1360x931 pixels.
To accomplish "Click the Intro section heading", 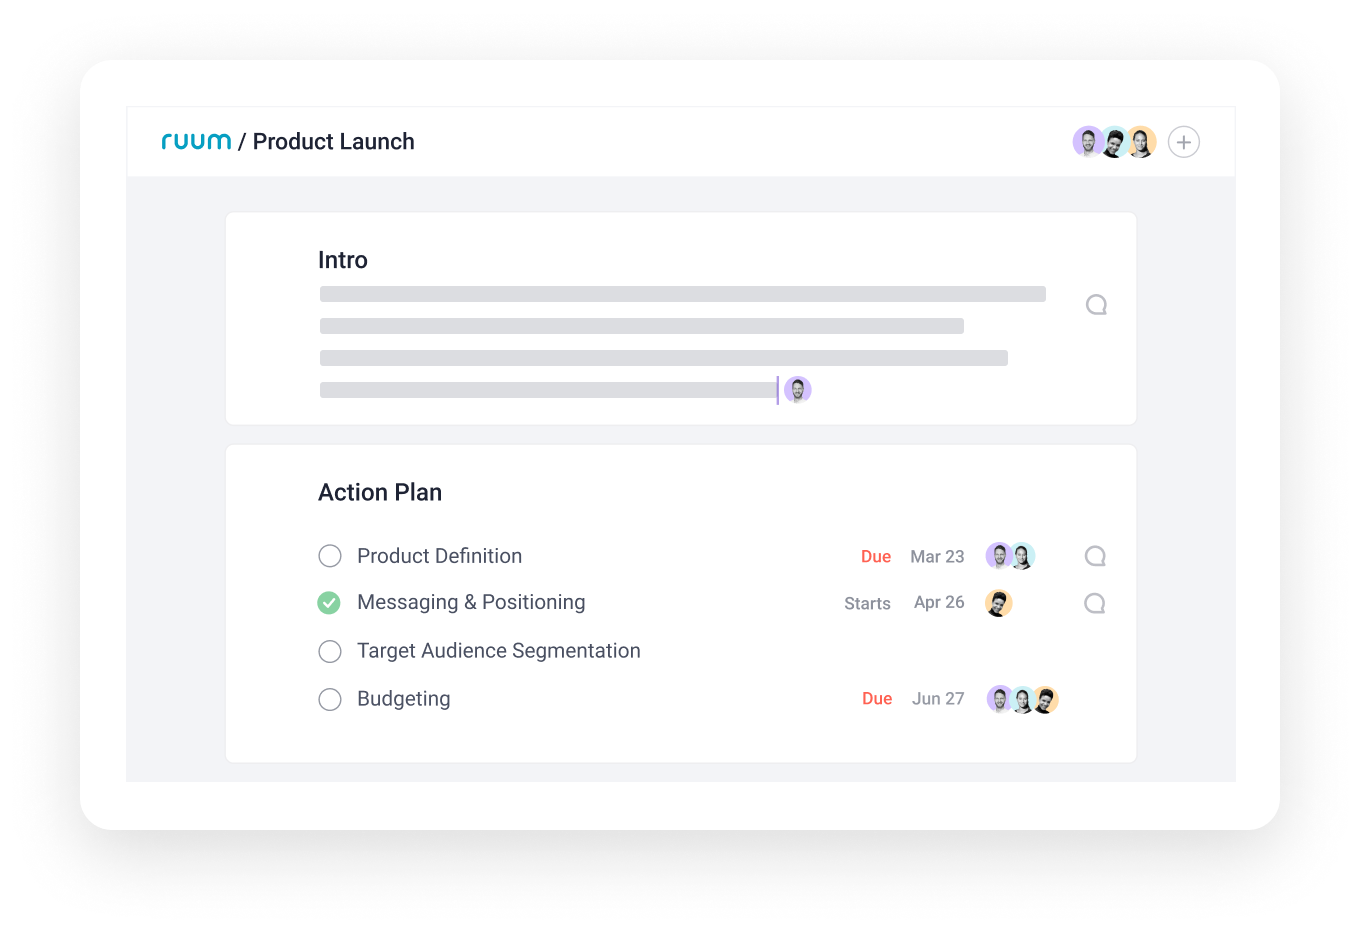I will 343,260.
